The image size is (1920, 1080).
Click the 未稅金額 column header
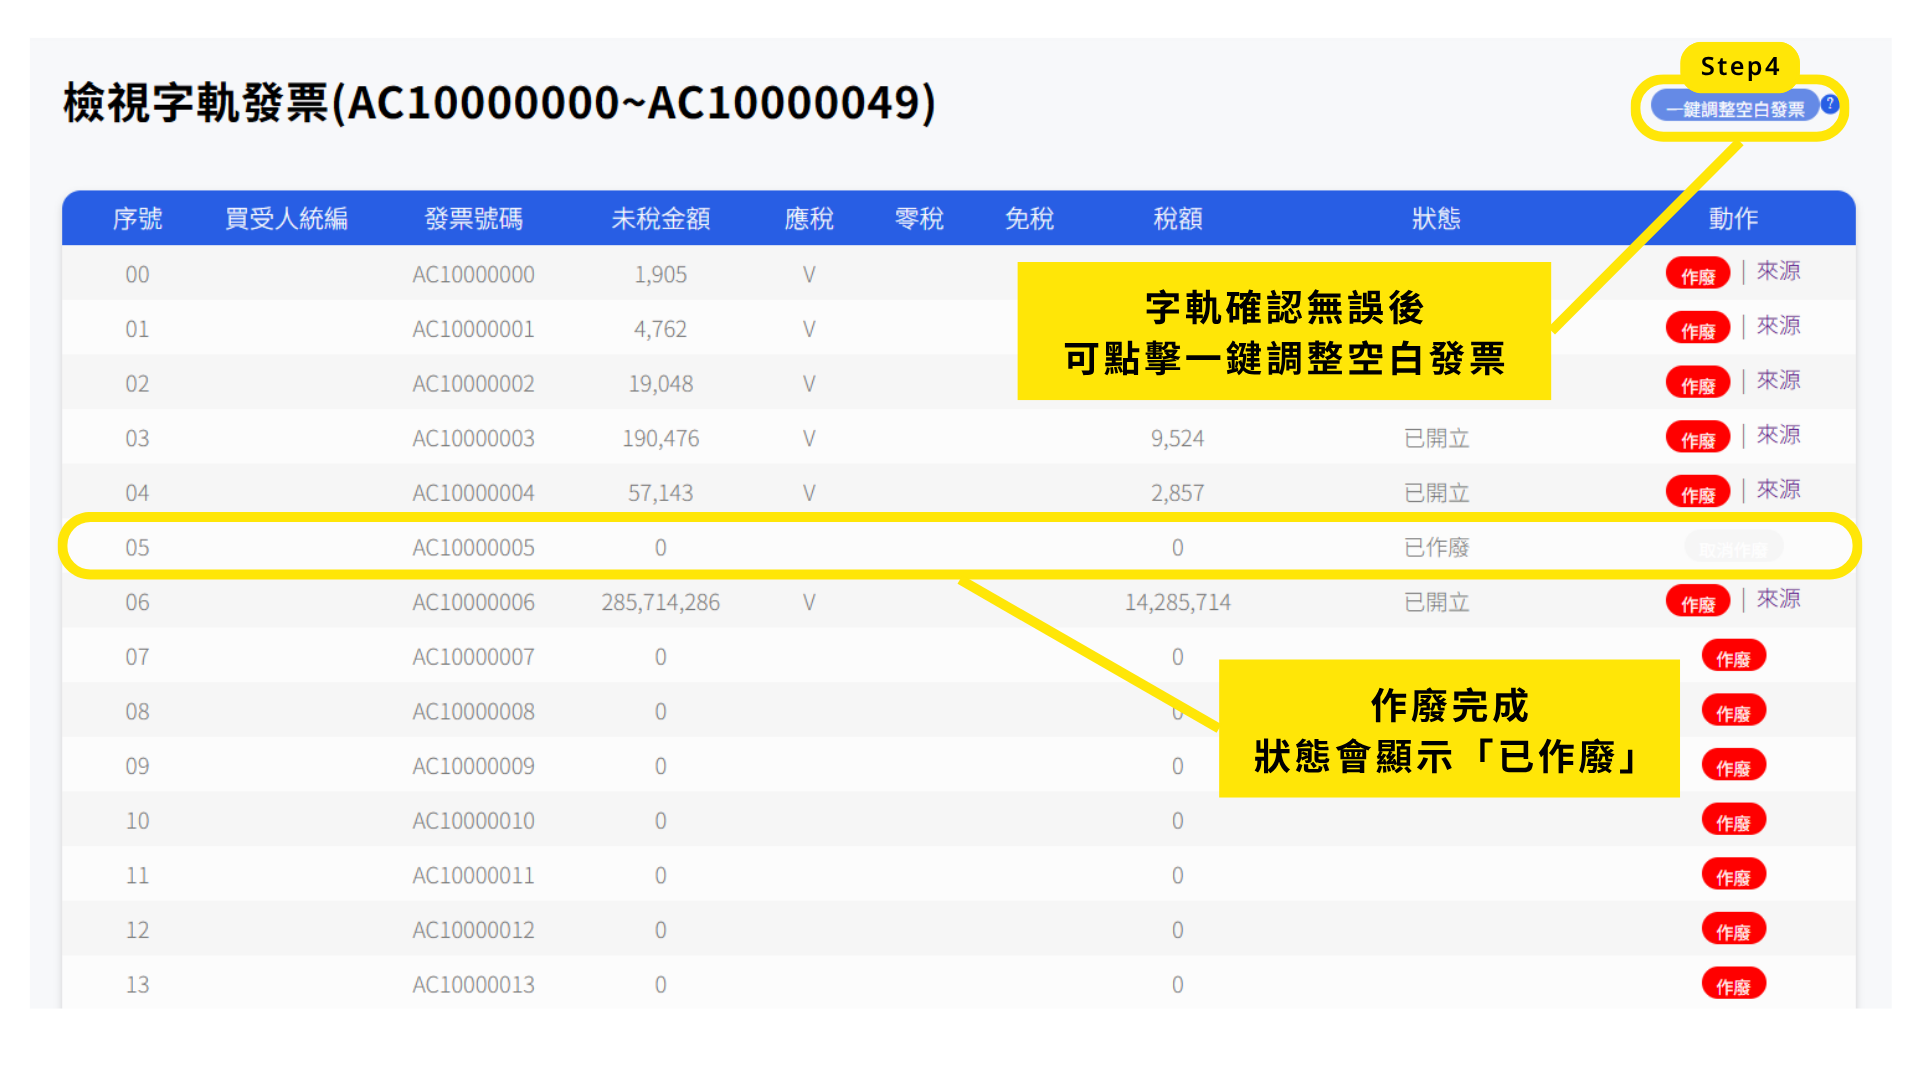[660, 218]
